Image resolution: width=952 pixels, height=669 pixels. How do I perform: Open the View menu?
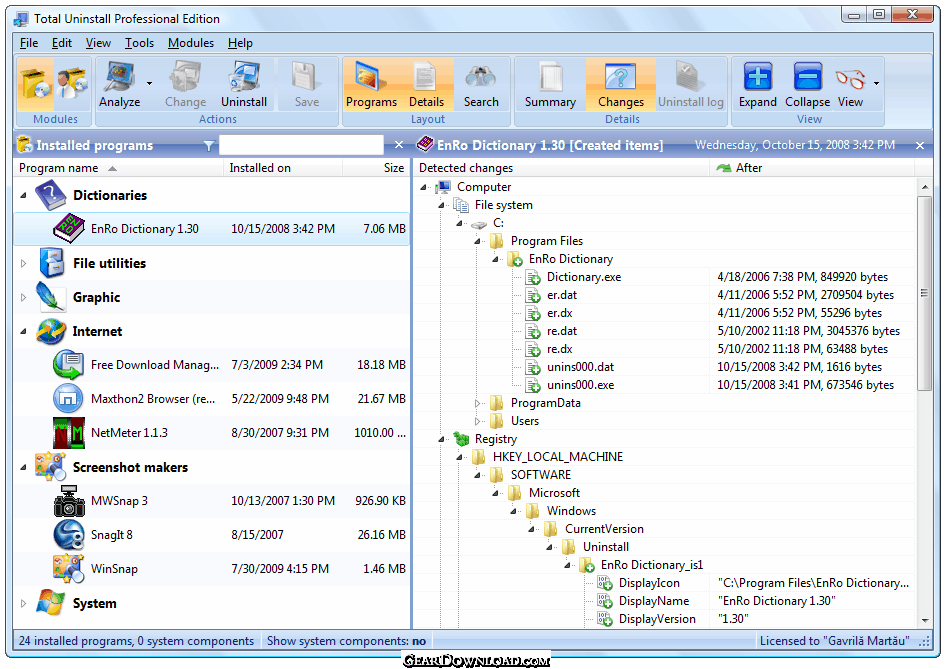pyautogui.click(x=98, y=43)
